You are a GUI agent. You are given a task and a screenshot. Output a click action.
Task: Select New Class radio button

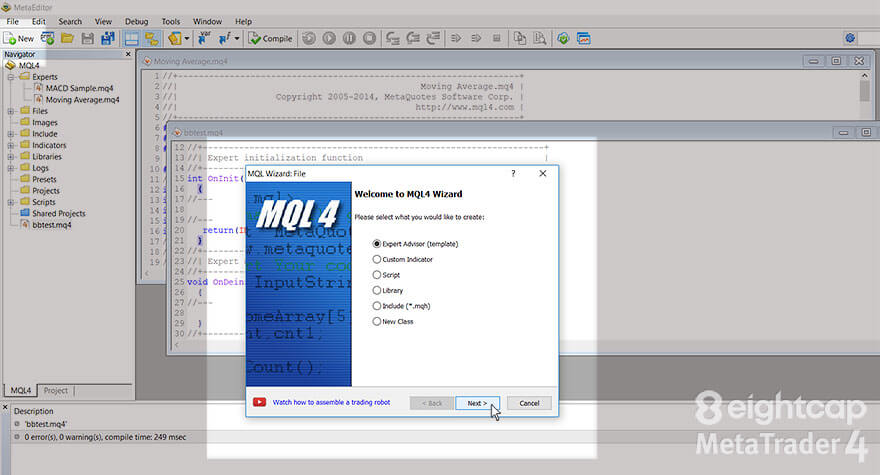(x=377, y=321)
